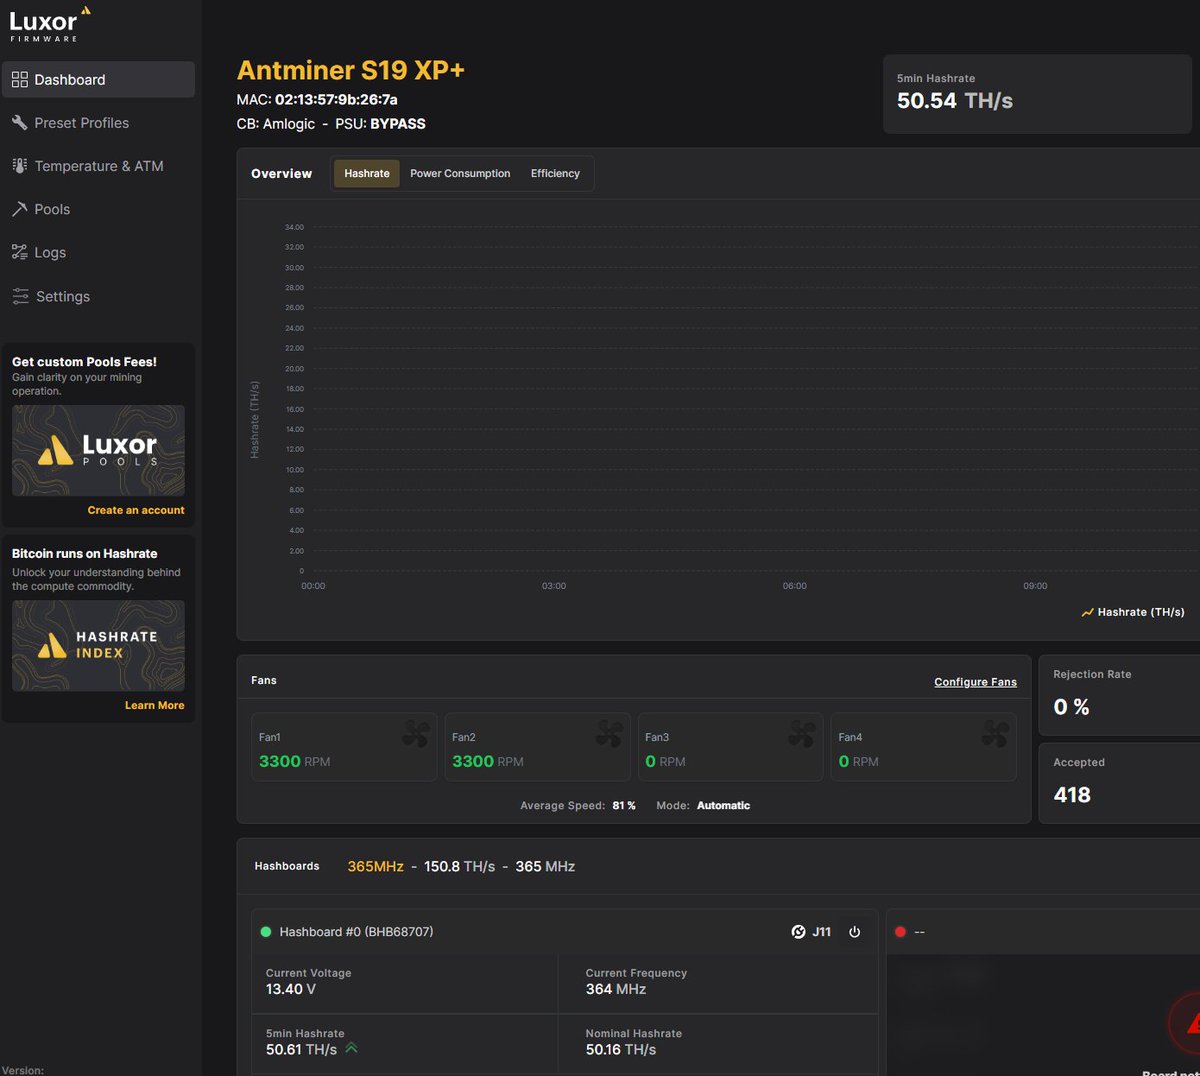Click the Fan3 fan icon
This screenshot has height=1076, width=1200.
[x=802, y=734]
